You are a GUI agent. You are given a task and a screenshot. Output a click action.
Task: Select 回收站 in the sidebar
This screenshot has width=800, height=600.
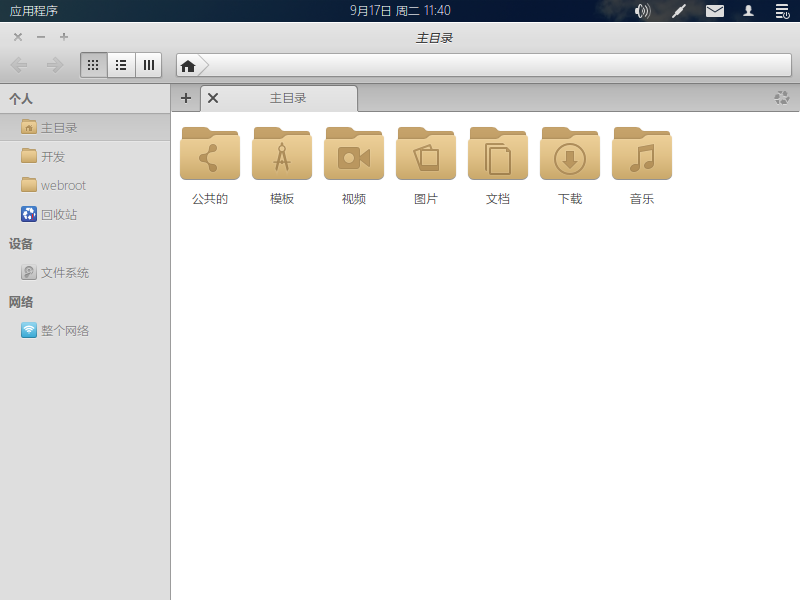[x=58, y=214]
